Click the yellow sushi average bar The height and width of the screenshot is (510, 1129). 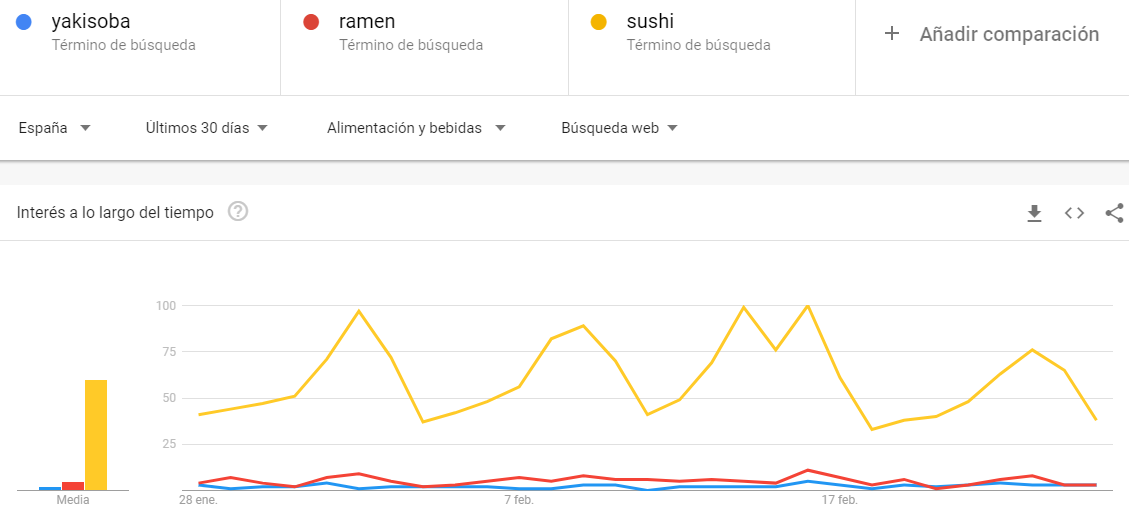(96, 435)
